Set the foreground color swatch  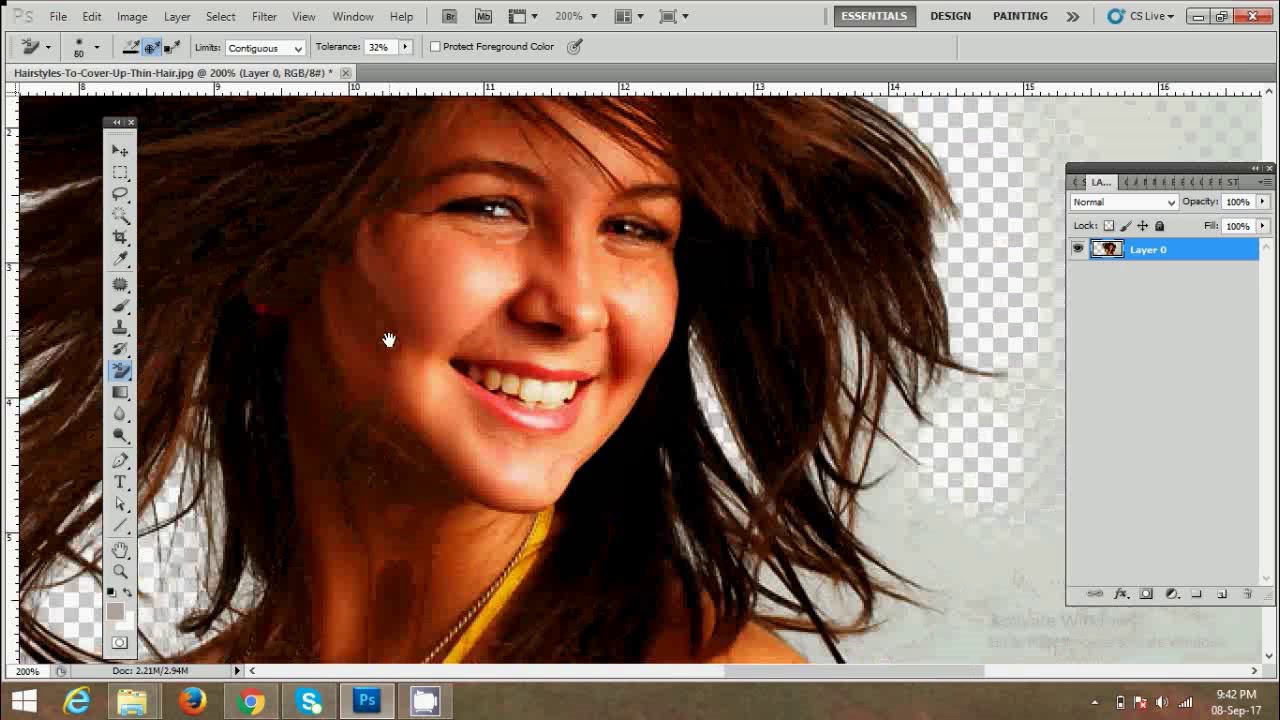[114, 610]
